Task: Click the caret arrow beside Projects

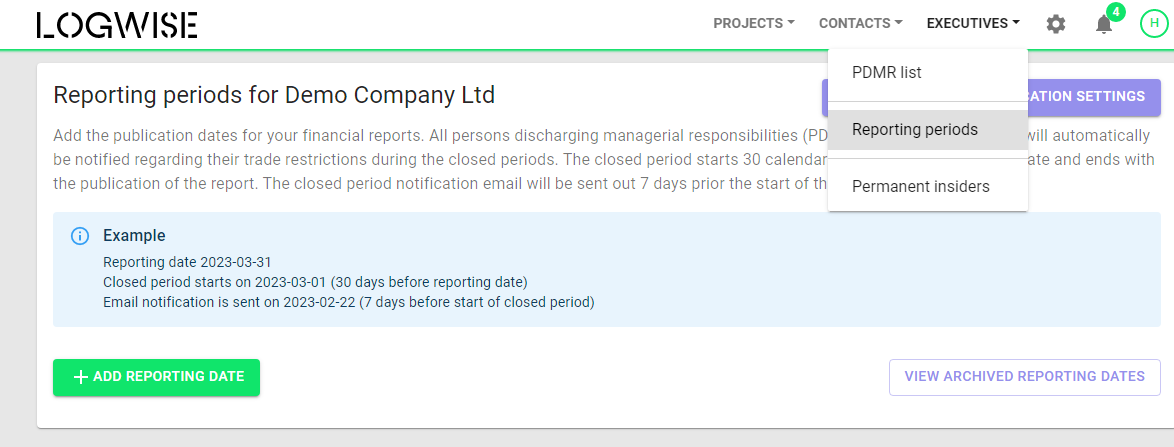Action: [x=791, y=23]
